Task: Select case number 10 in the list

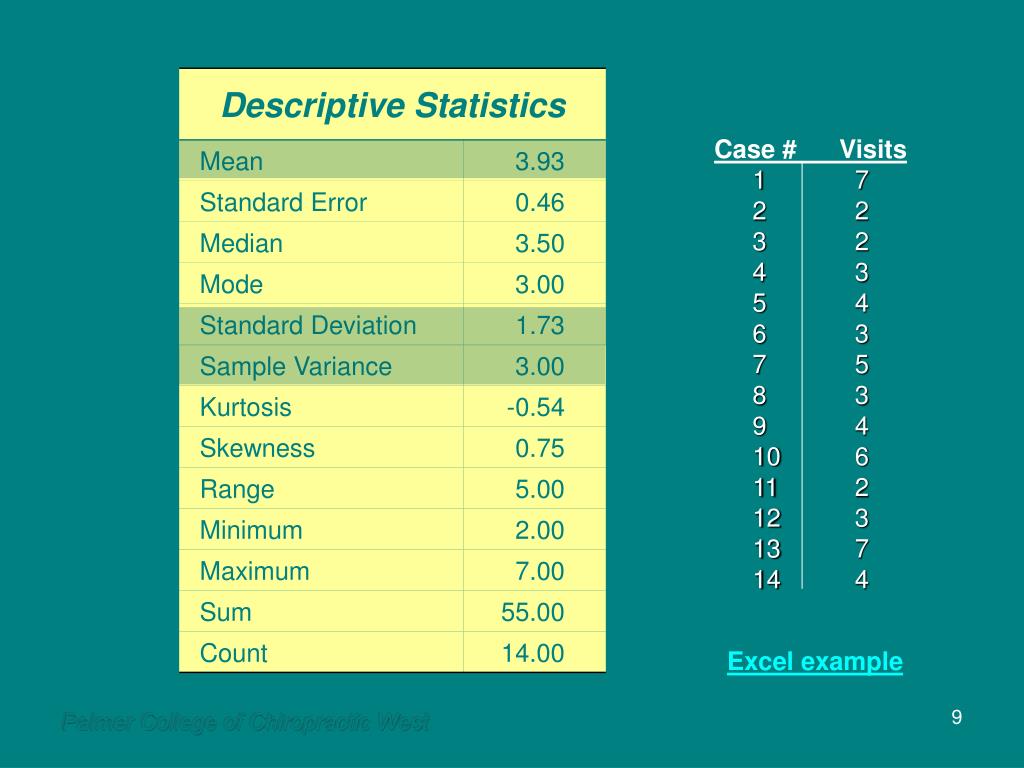Action: (767, 456)
